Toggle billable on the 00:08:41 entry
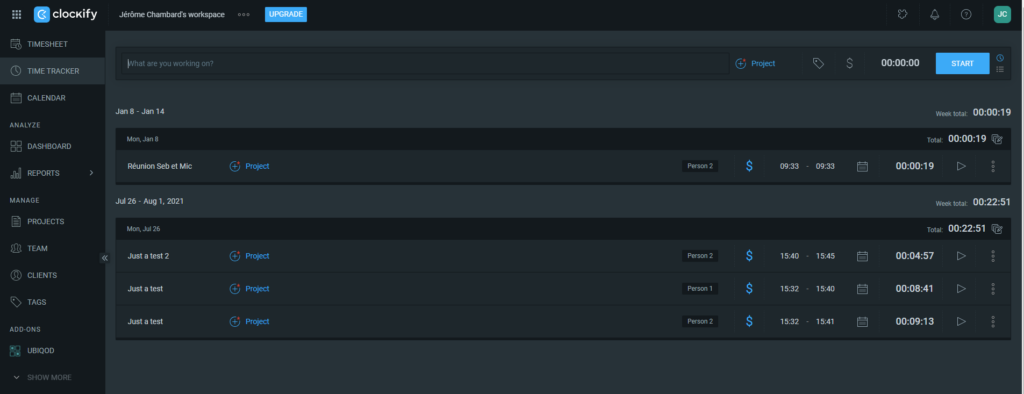 point(749,289)
